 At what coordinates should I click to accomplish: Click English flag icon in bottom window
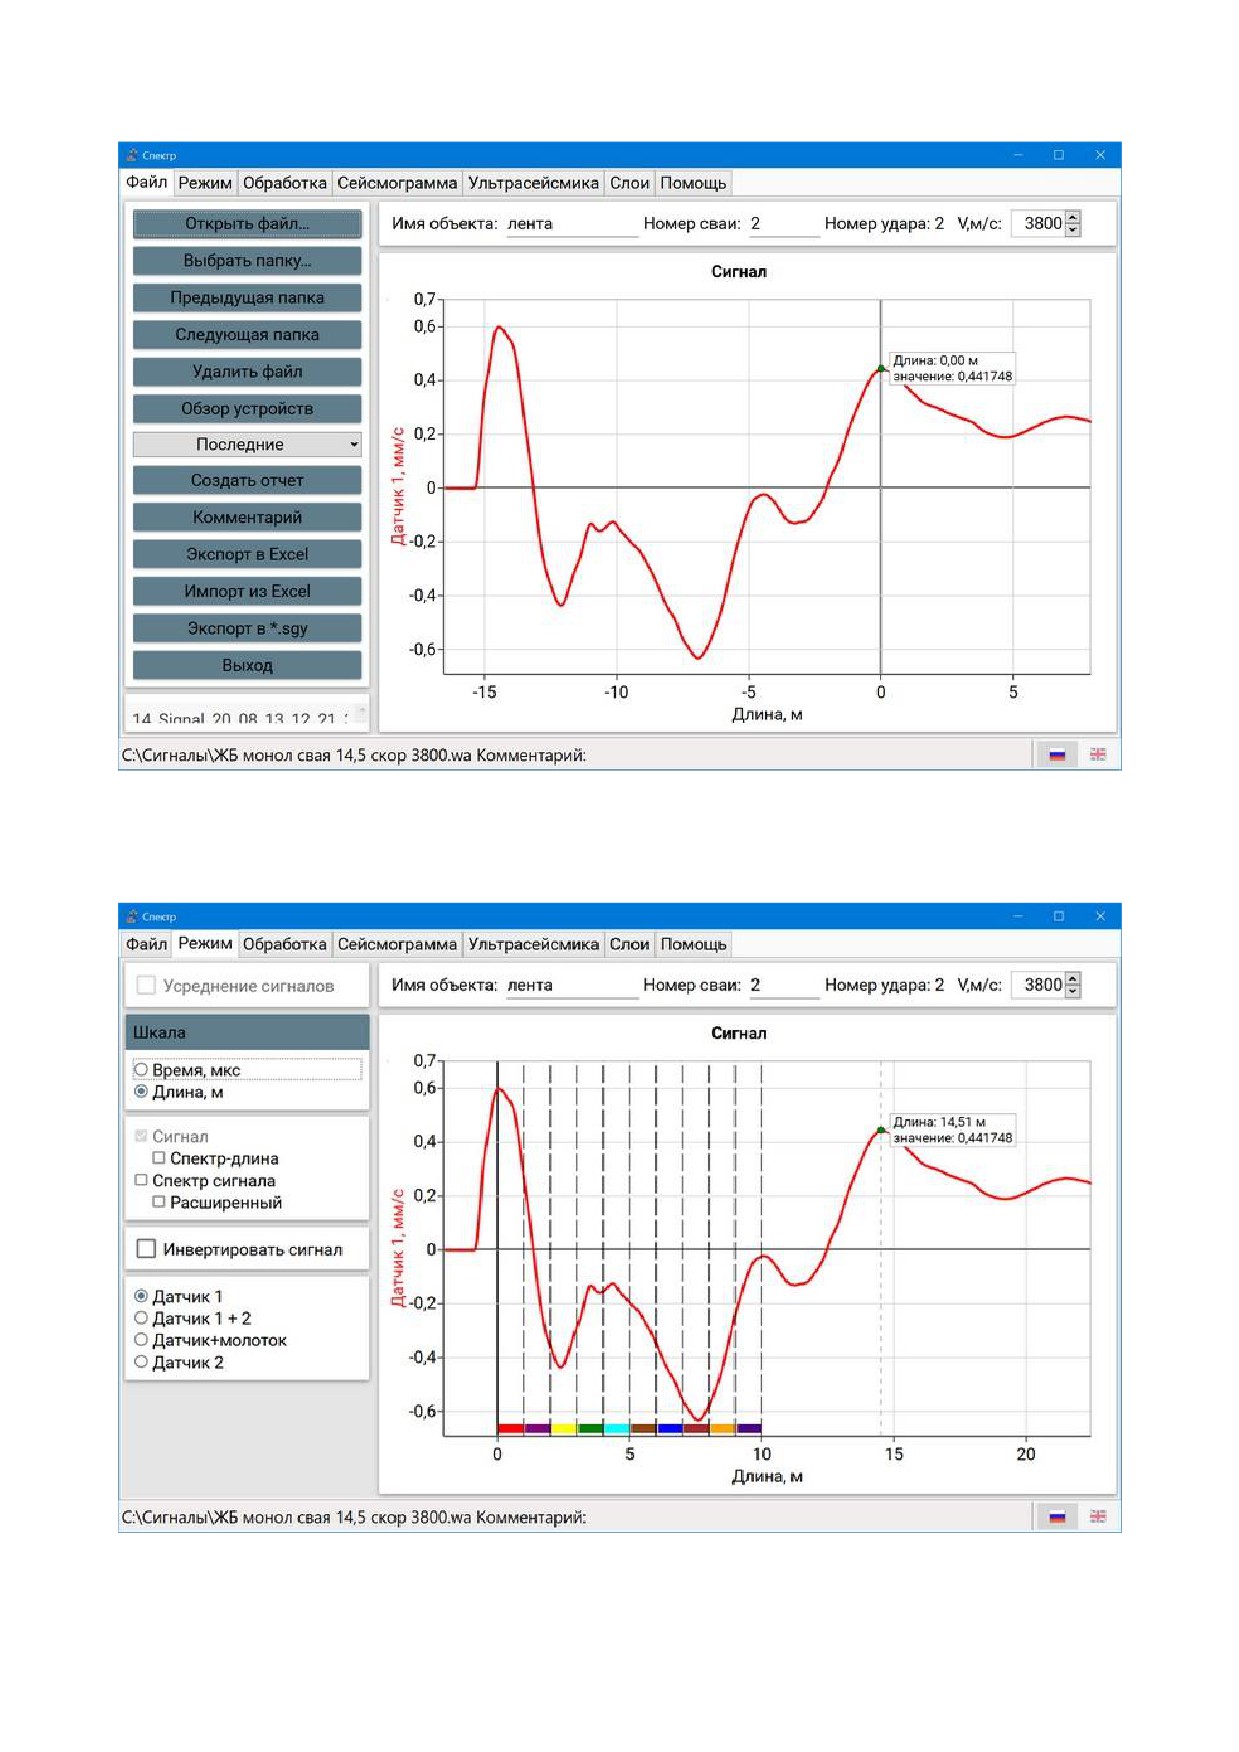pos(1097,1517)
